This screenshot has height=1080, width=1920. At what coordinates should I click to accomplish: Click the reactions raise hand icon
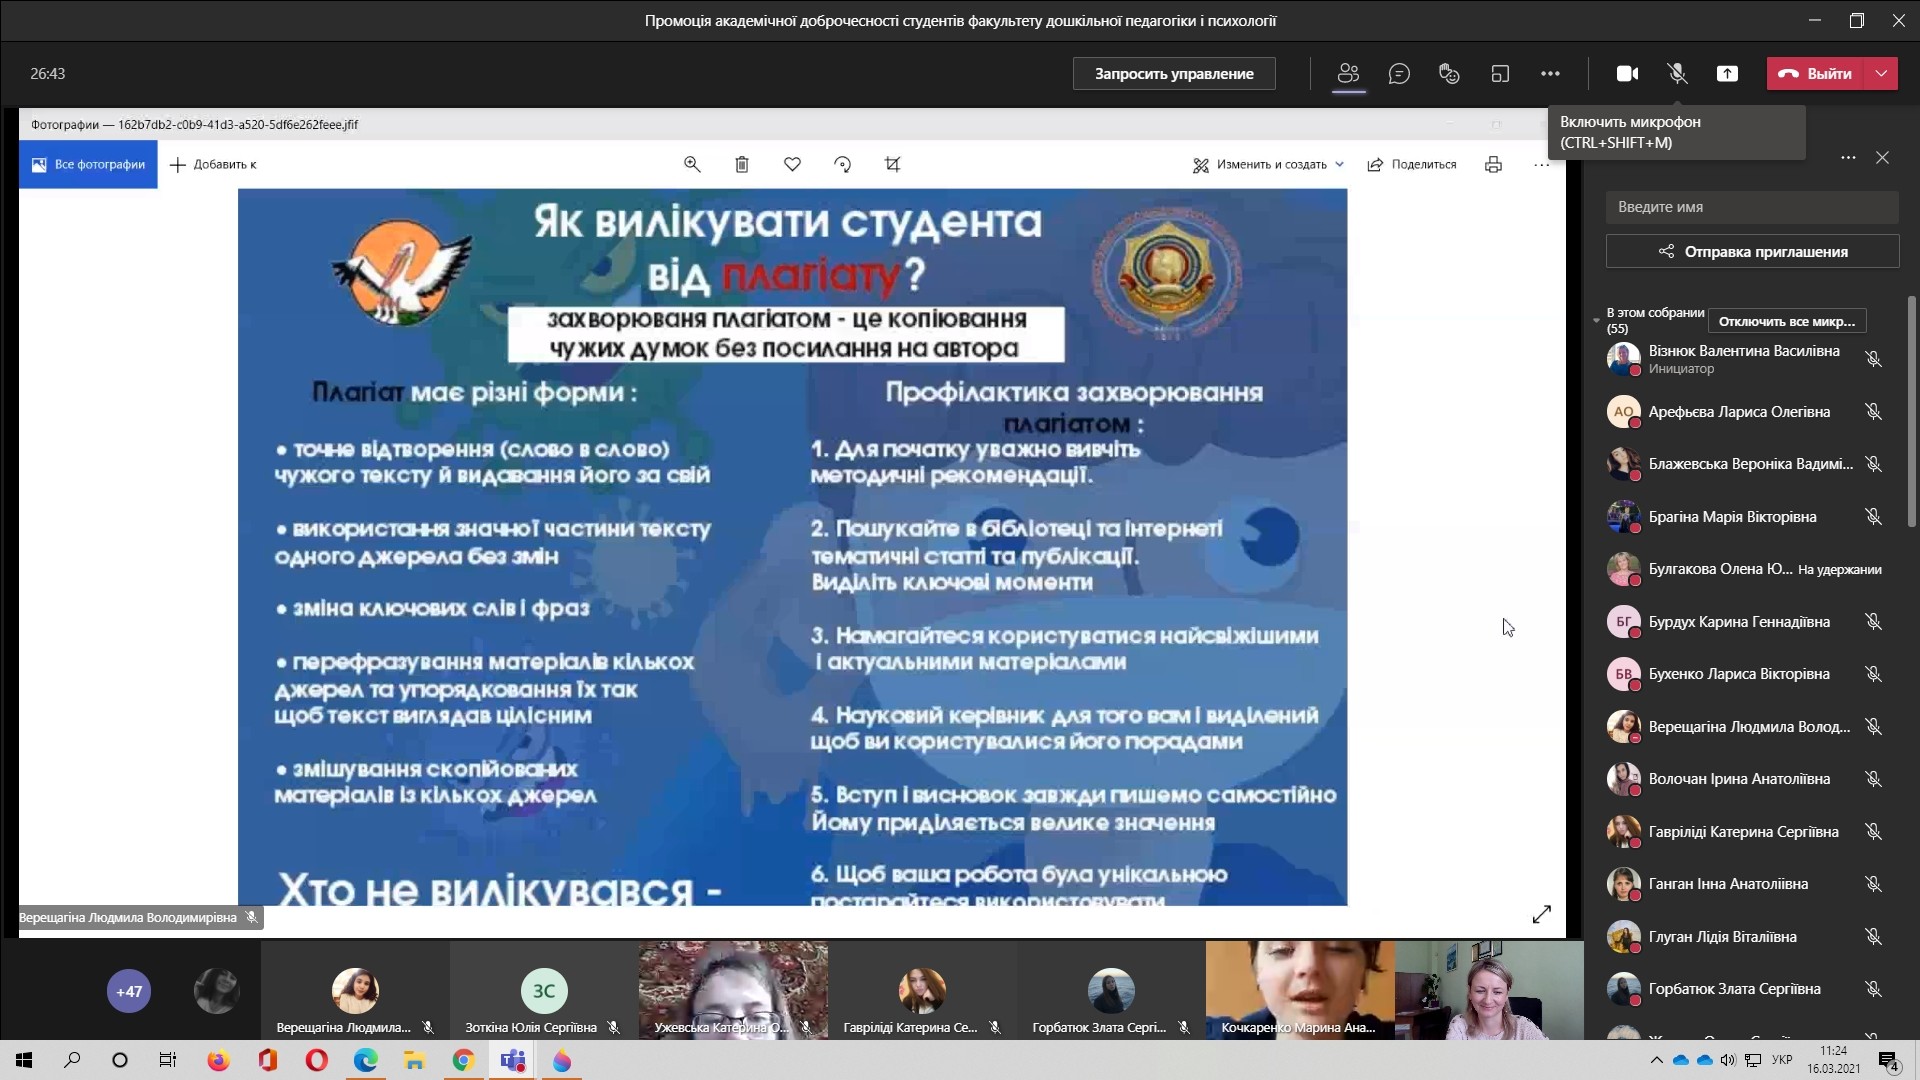(1449, 73)
